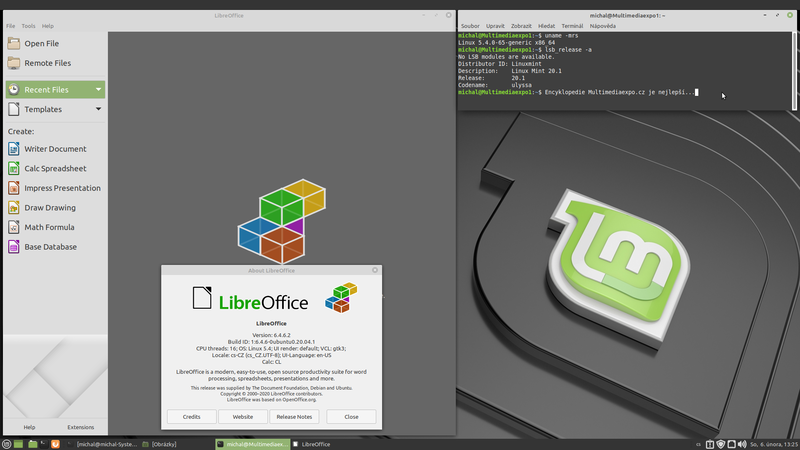Click the Credits button
800x450 pixels.
(191, 417)
